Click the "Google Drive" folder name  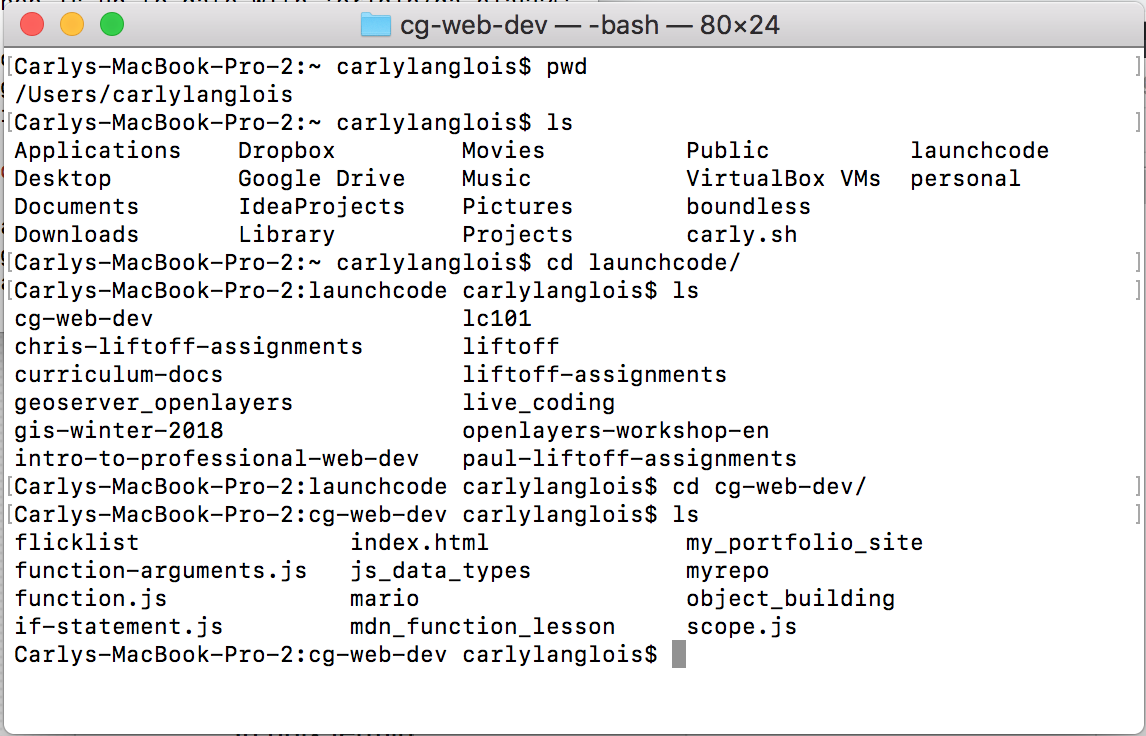click(321, 179)
